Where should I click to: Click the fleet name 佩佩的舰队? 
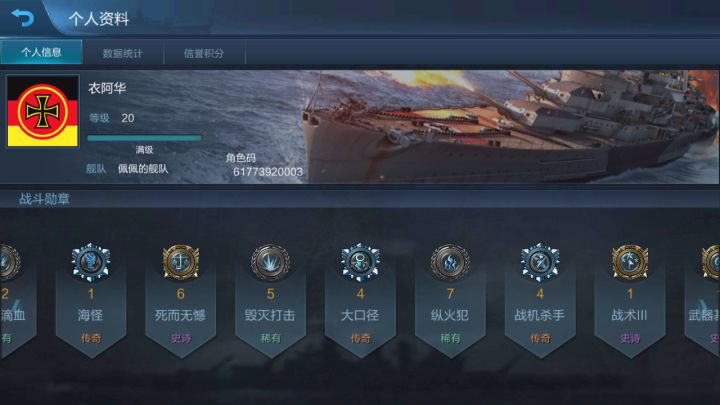click(143, 169)
